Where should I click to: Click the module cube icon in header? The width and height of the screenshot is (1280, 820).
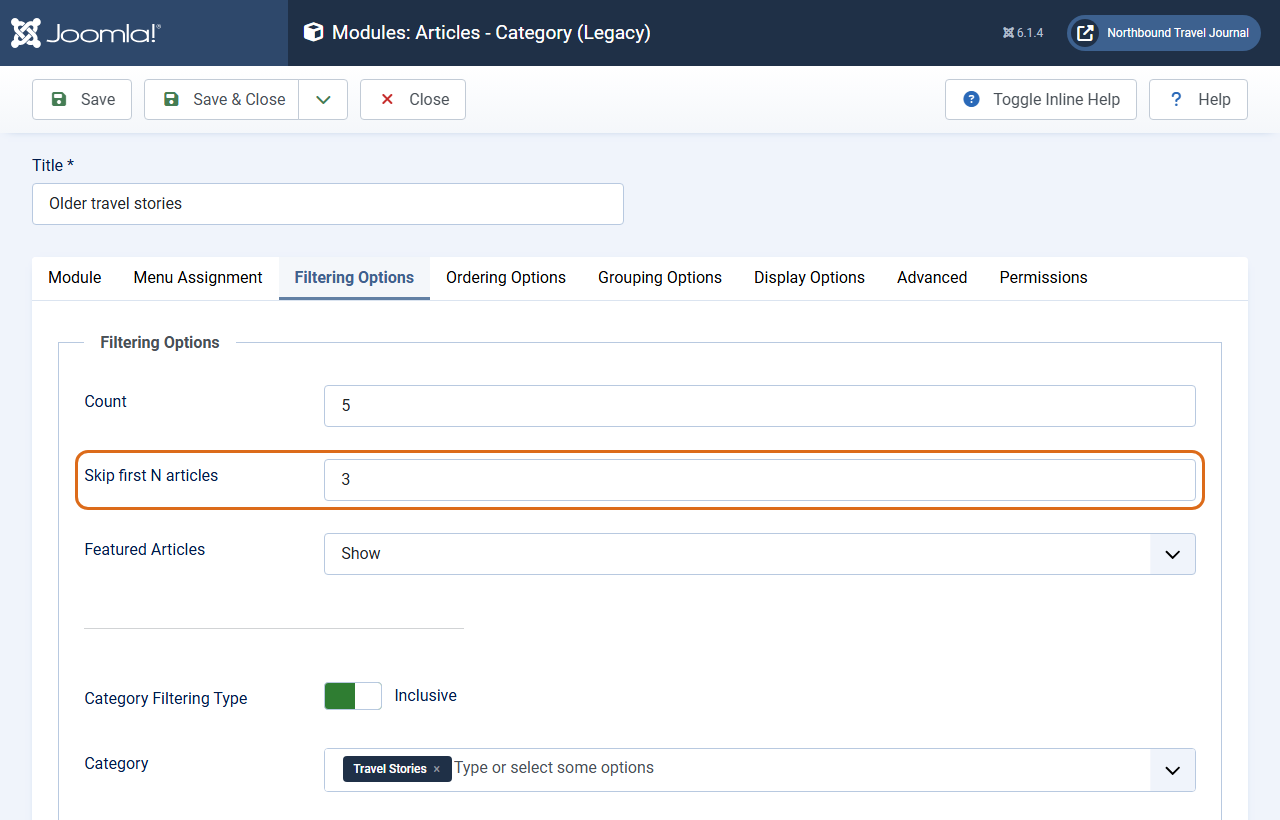(313, 33)
